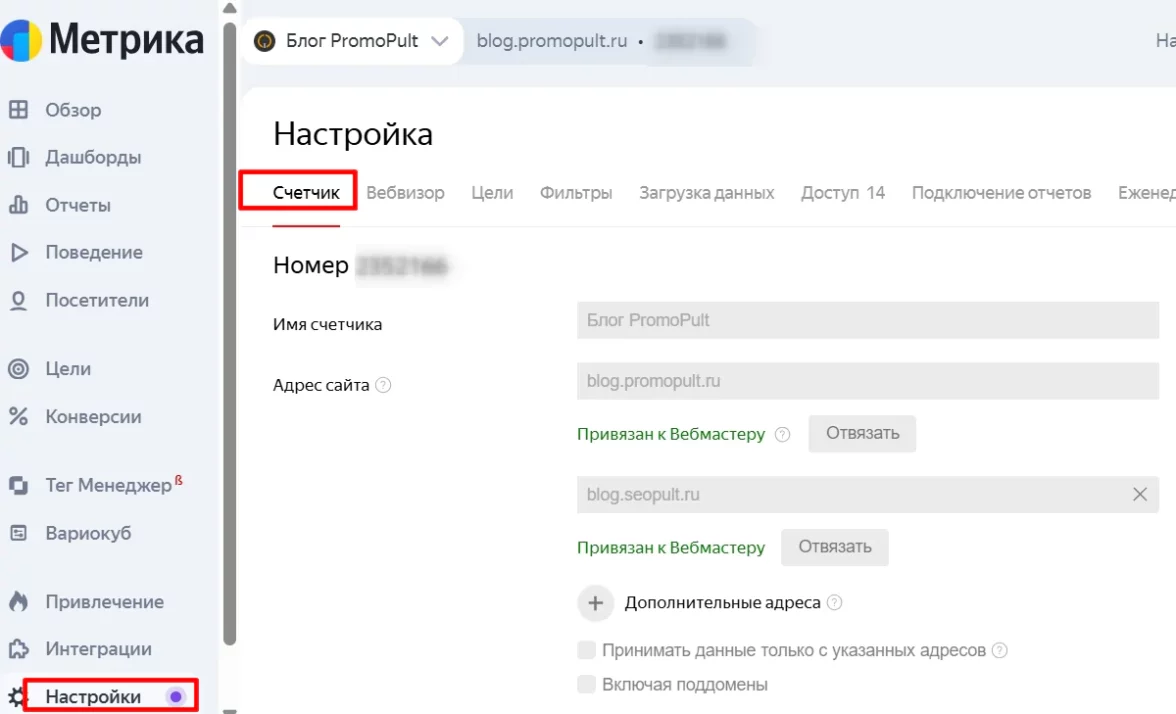Click the Интеграции puzzle piece icon
The width and height of the screenshot is (1176, 714).
(x=18, y=649)
